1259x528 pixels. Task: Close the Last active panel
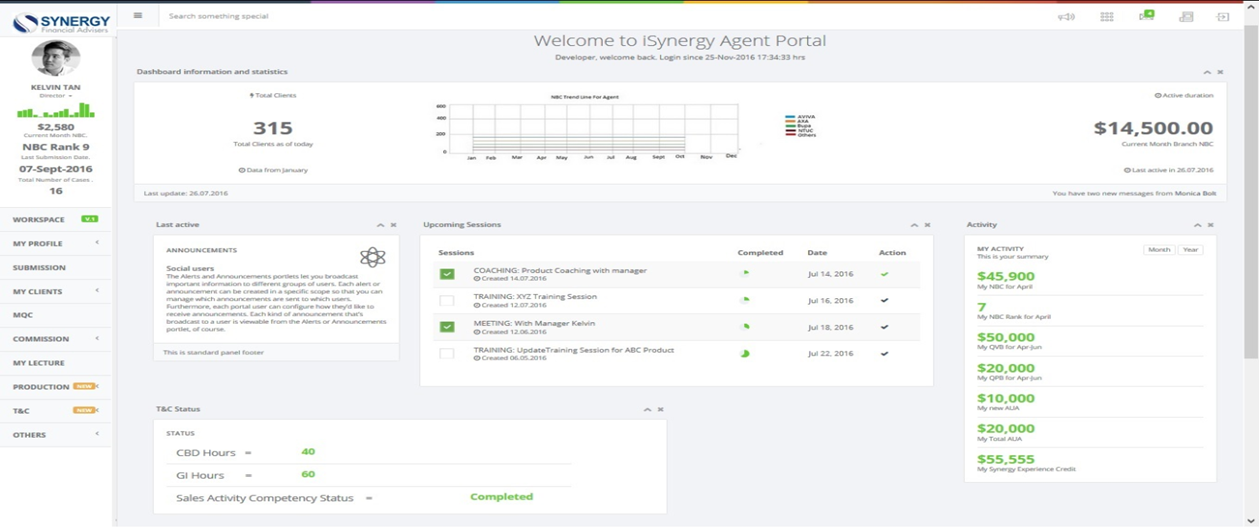tap(393, 225)
